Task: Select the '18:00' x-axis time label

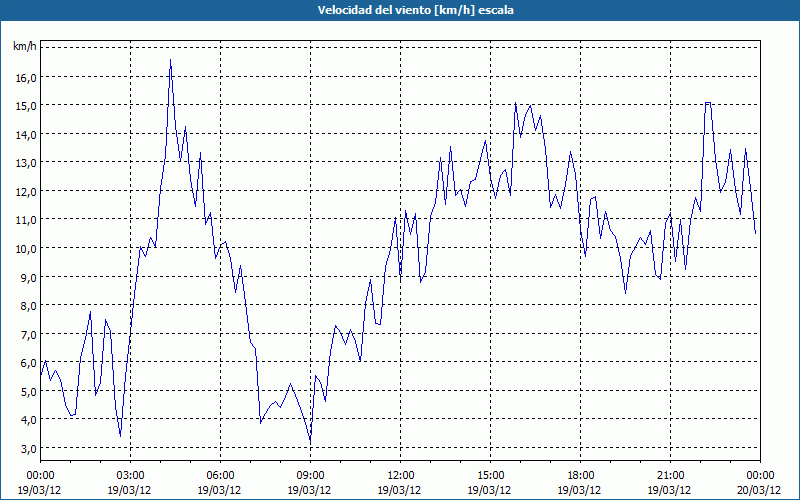Action: pos(580,476)
